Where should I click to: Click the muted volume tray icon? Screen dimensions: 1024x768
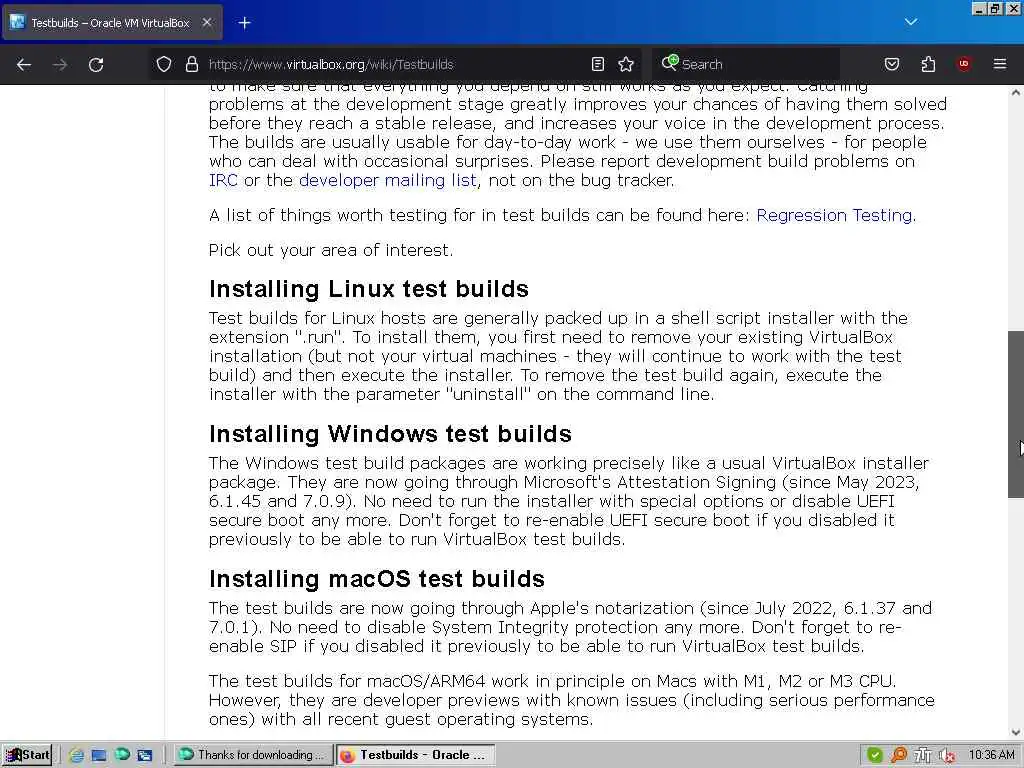click(x=947, y=755)
